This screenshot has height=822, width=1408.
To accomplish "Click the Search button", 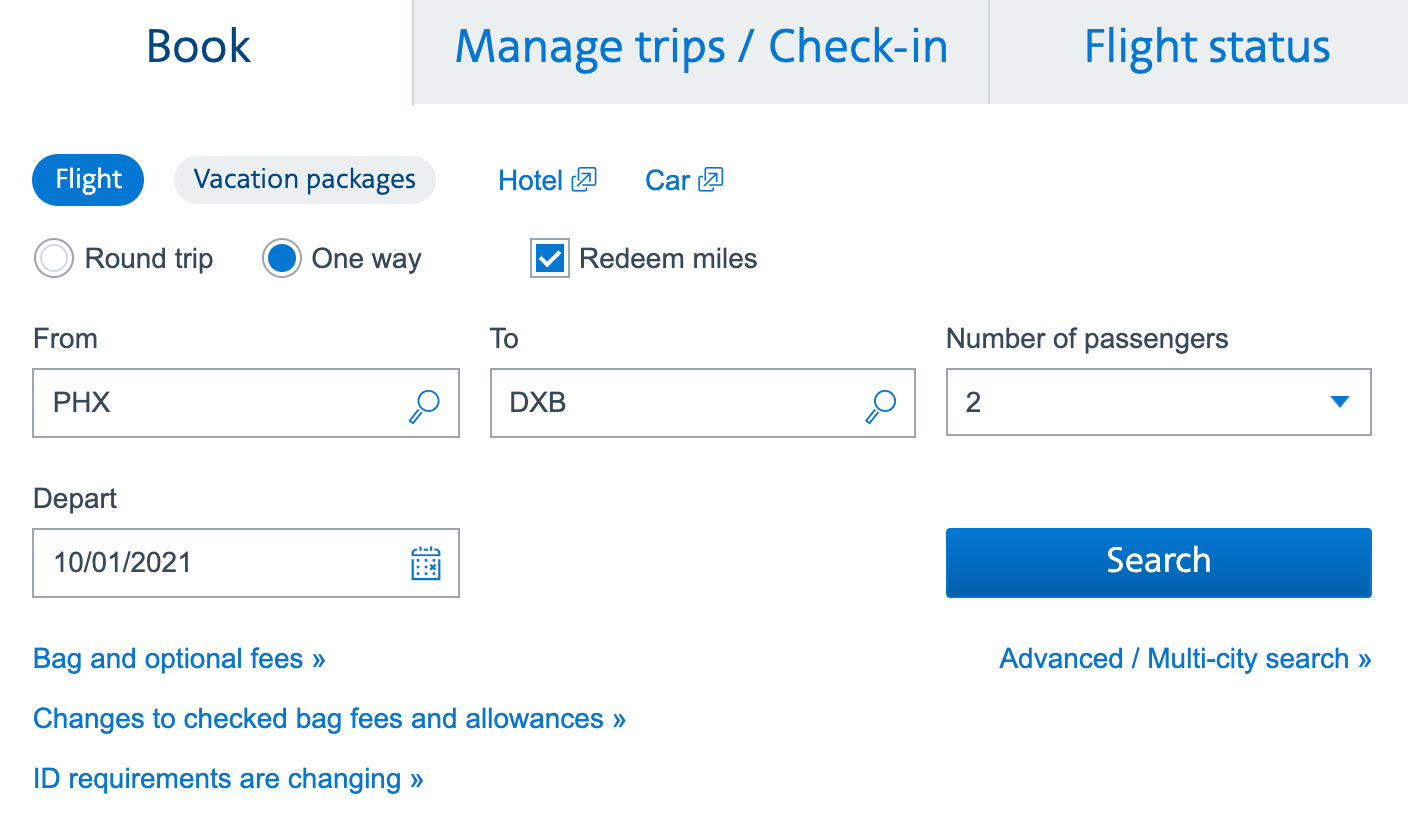I will coord(1158,561).
